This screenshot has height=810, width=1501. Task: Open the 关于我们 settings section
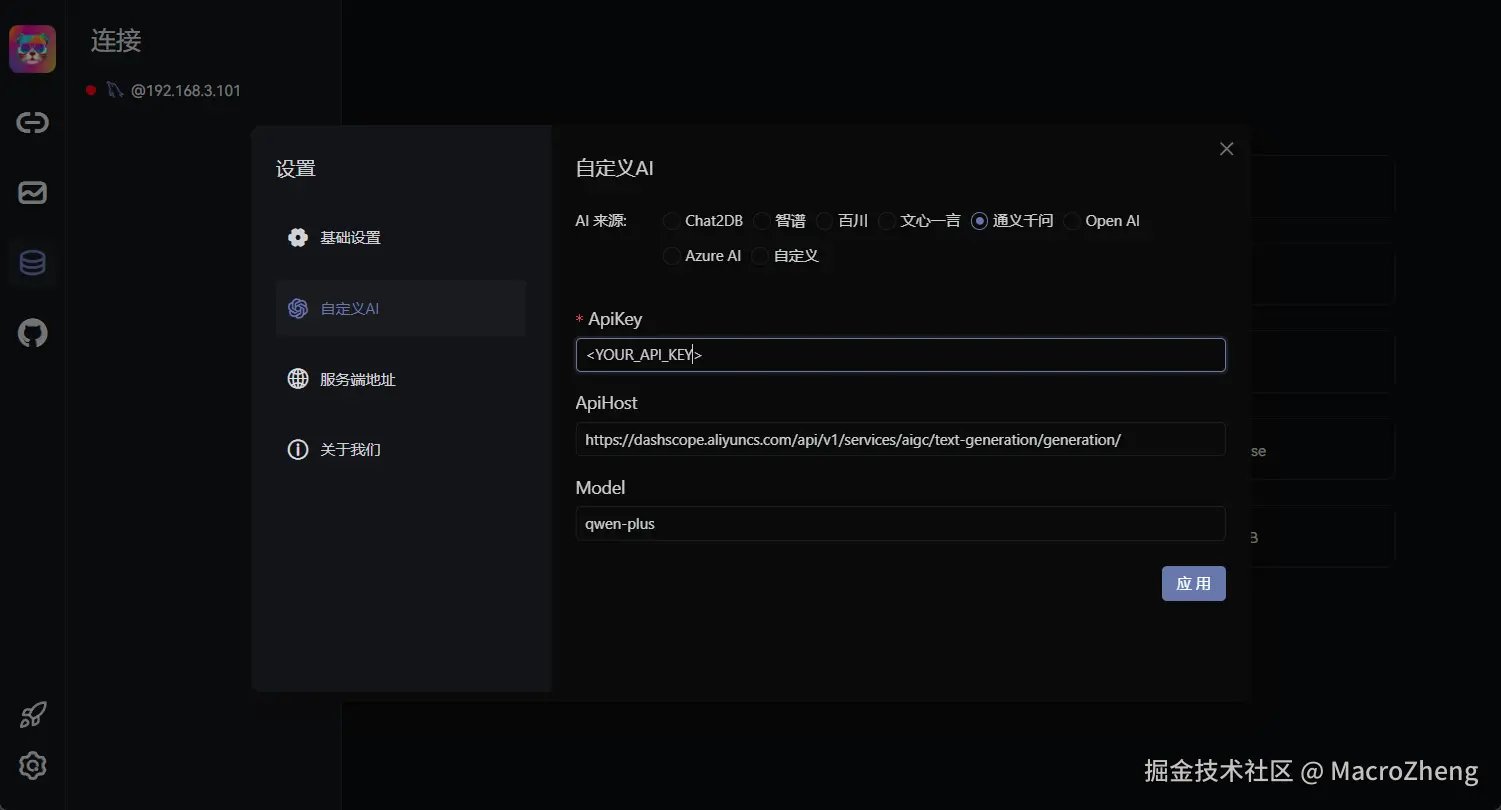click(401, 450)
